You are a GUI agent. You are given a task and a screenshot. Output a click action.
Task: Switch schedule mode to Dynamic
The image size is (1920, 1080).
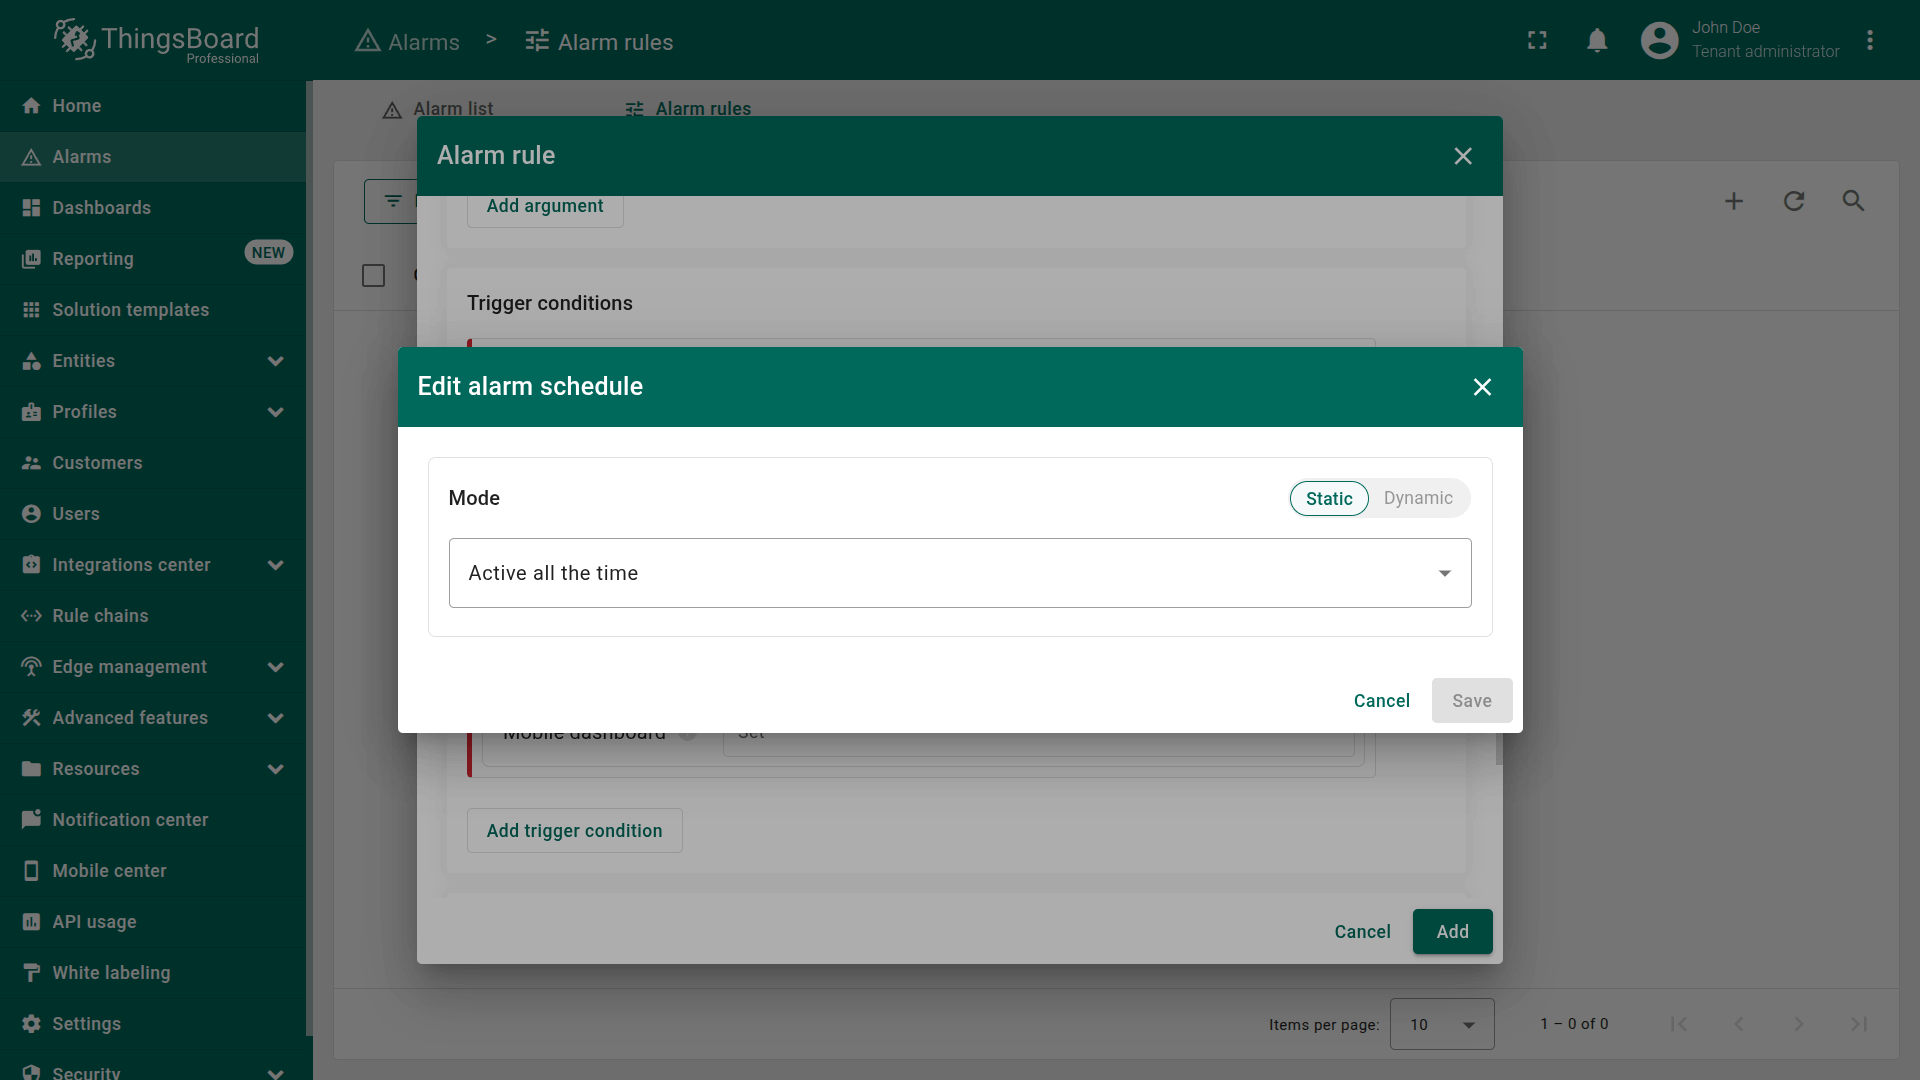point(1418,498)
